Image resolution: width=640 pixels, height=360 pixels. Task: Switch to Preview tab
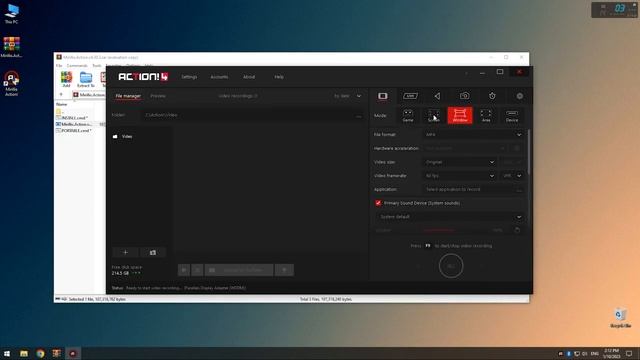(x=158, y=96)
